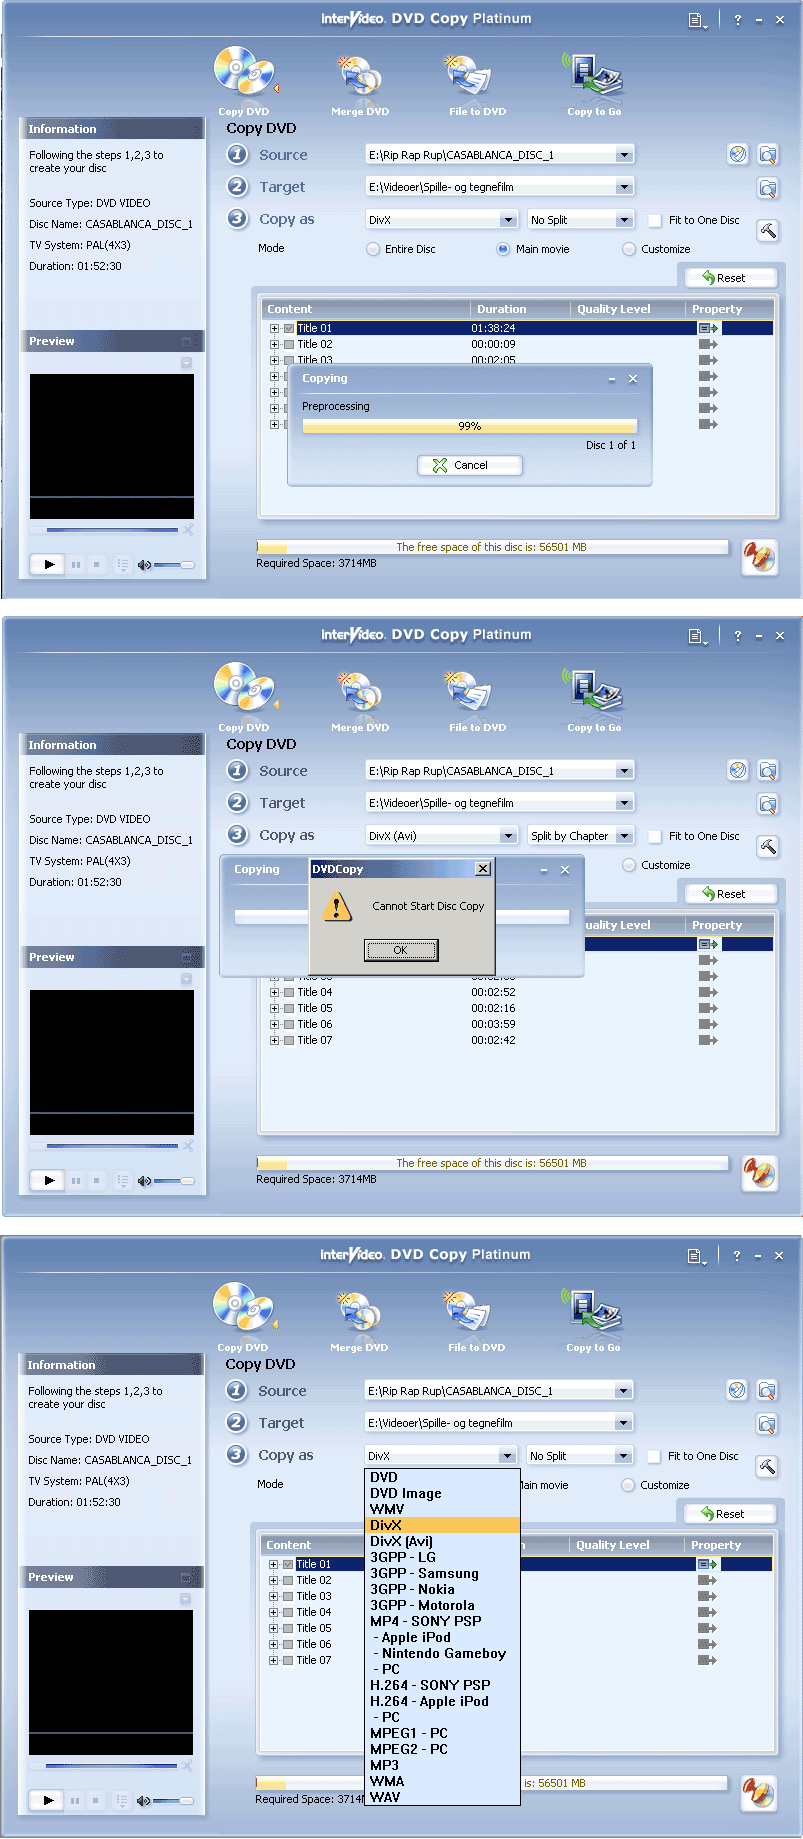Expand Title 03 in window with open format list
803x1839 pixels.
[273, 1596]
